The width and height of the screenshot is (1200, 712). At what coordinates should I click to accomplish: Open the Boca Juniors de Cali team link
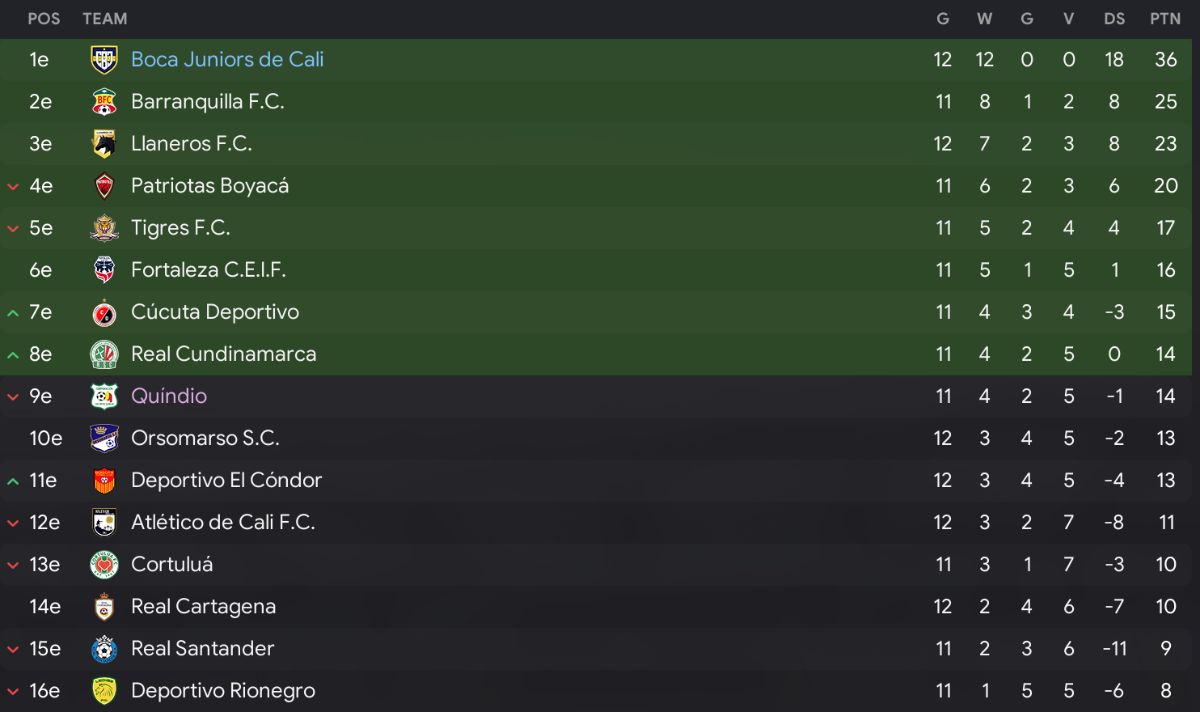[227, 60]
